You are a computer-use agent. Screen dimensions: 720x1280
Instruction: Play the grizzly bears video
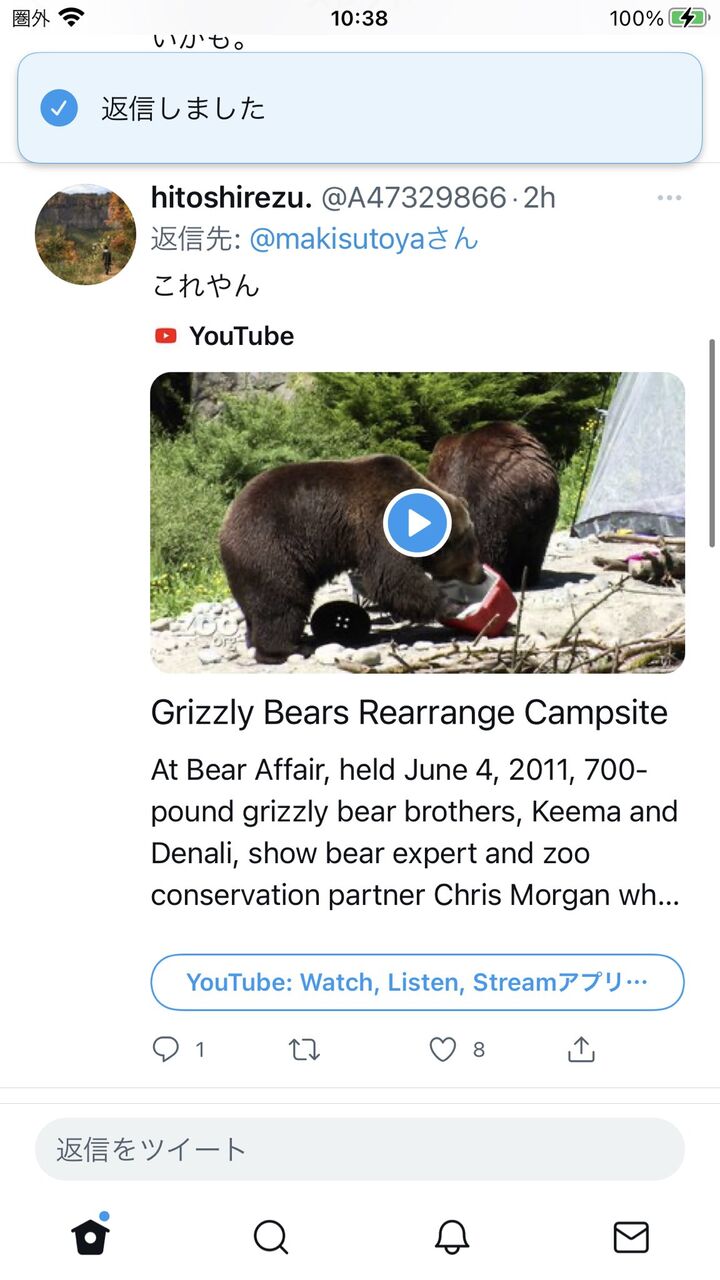point(417,523)
